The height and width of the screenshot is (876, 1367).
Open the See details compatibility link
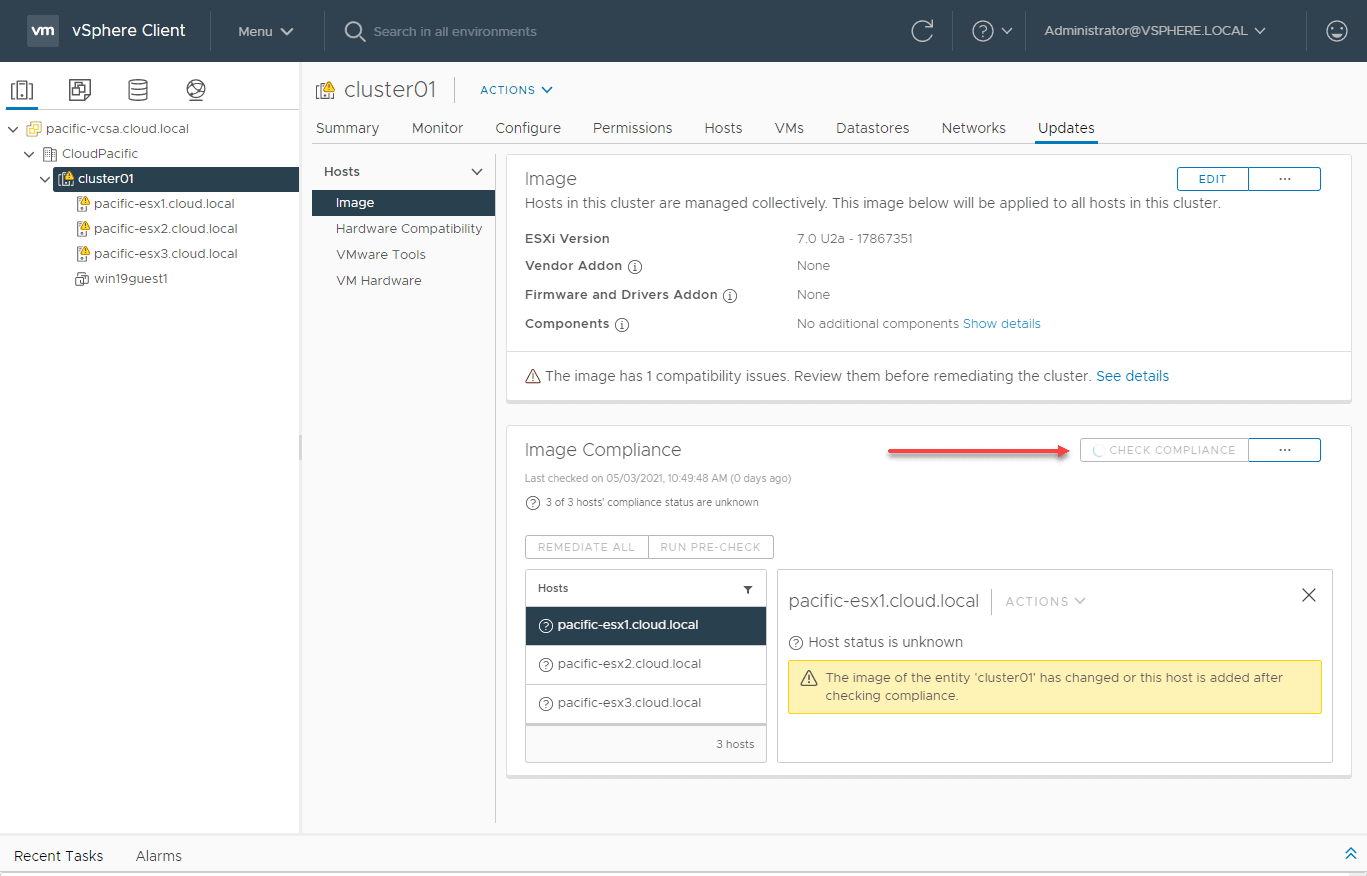coord(1132,376)
